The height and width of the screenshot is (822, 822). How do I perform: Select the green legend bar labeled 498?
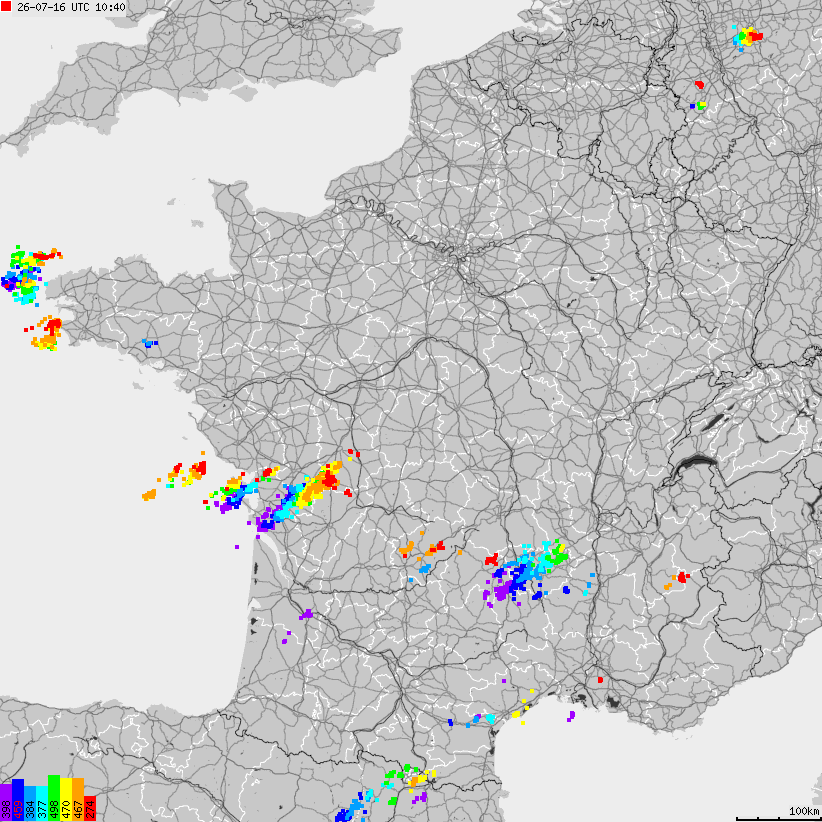54,798
